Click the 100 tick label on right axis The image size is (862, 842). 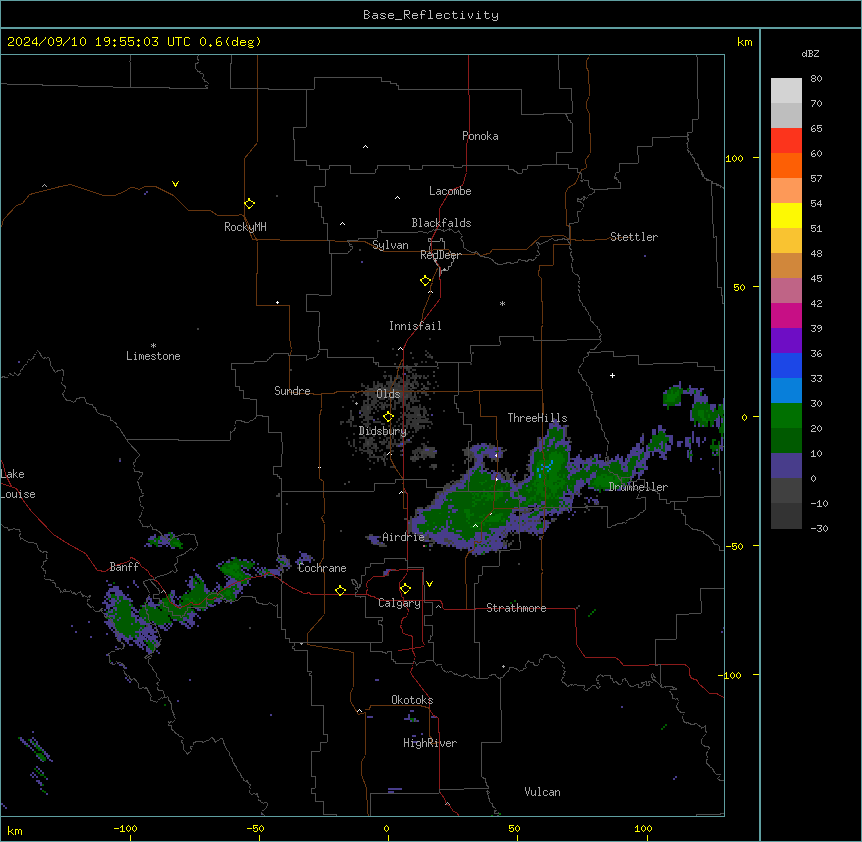[734, 158]
